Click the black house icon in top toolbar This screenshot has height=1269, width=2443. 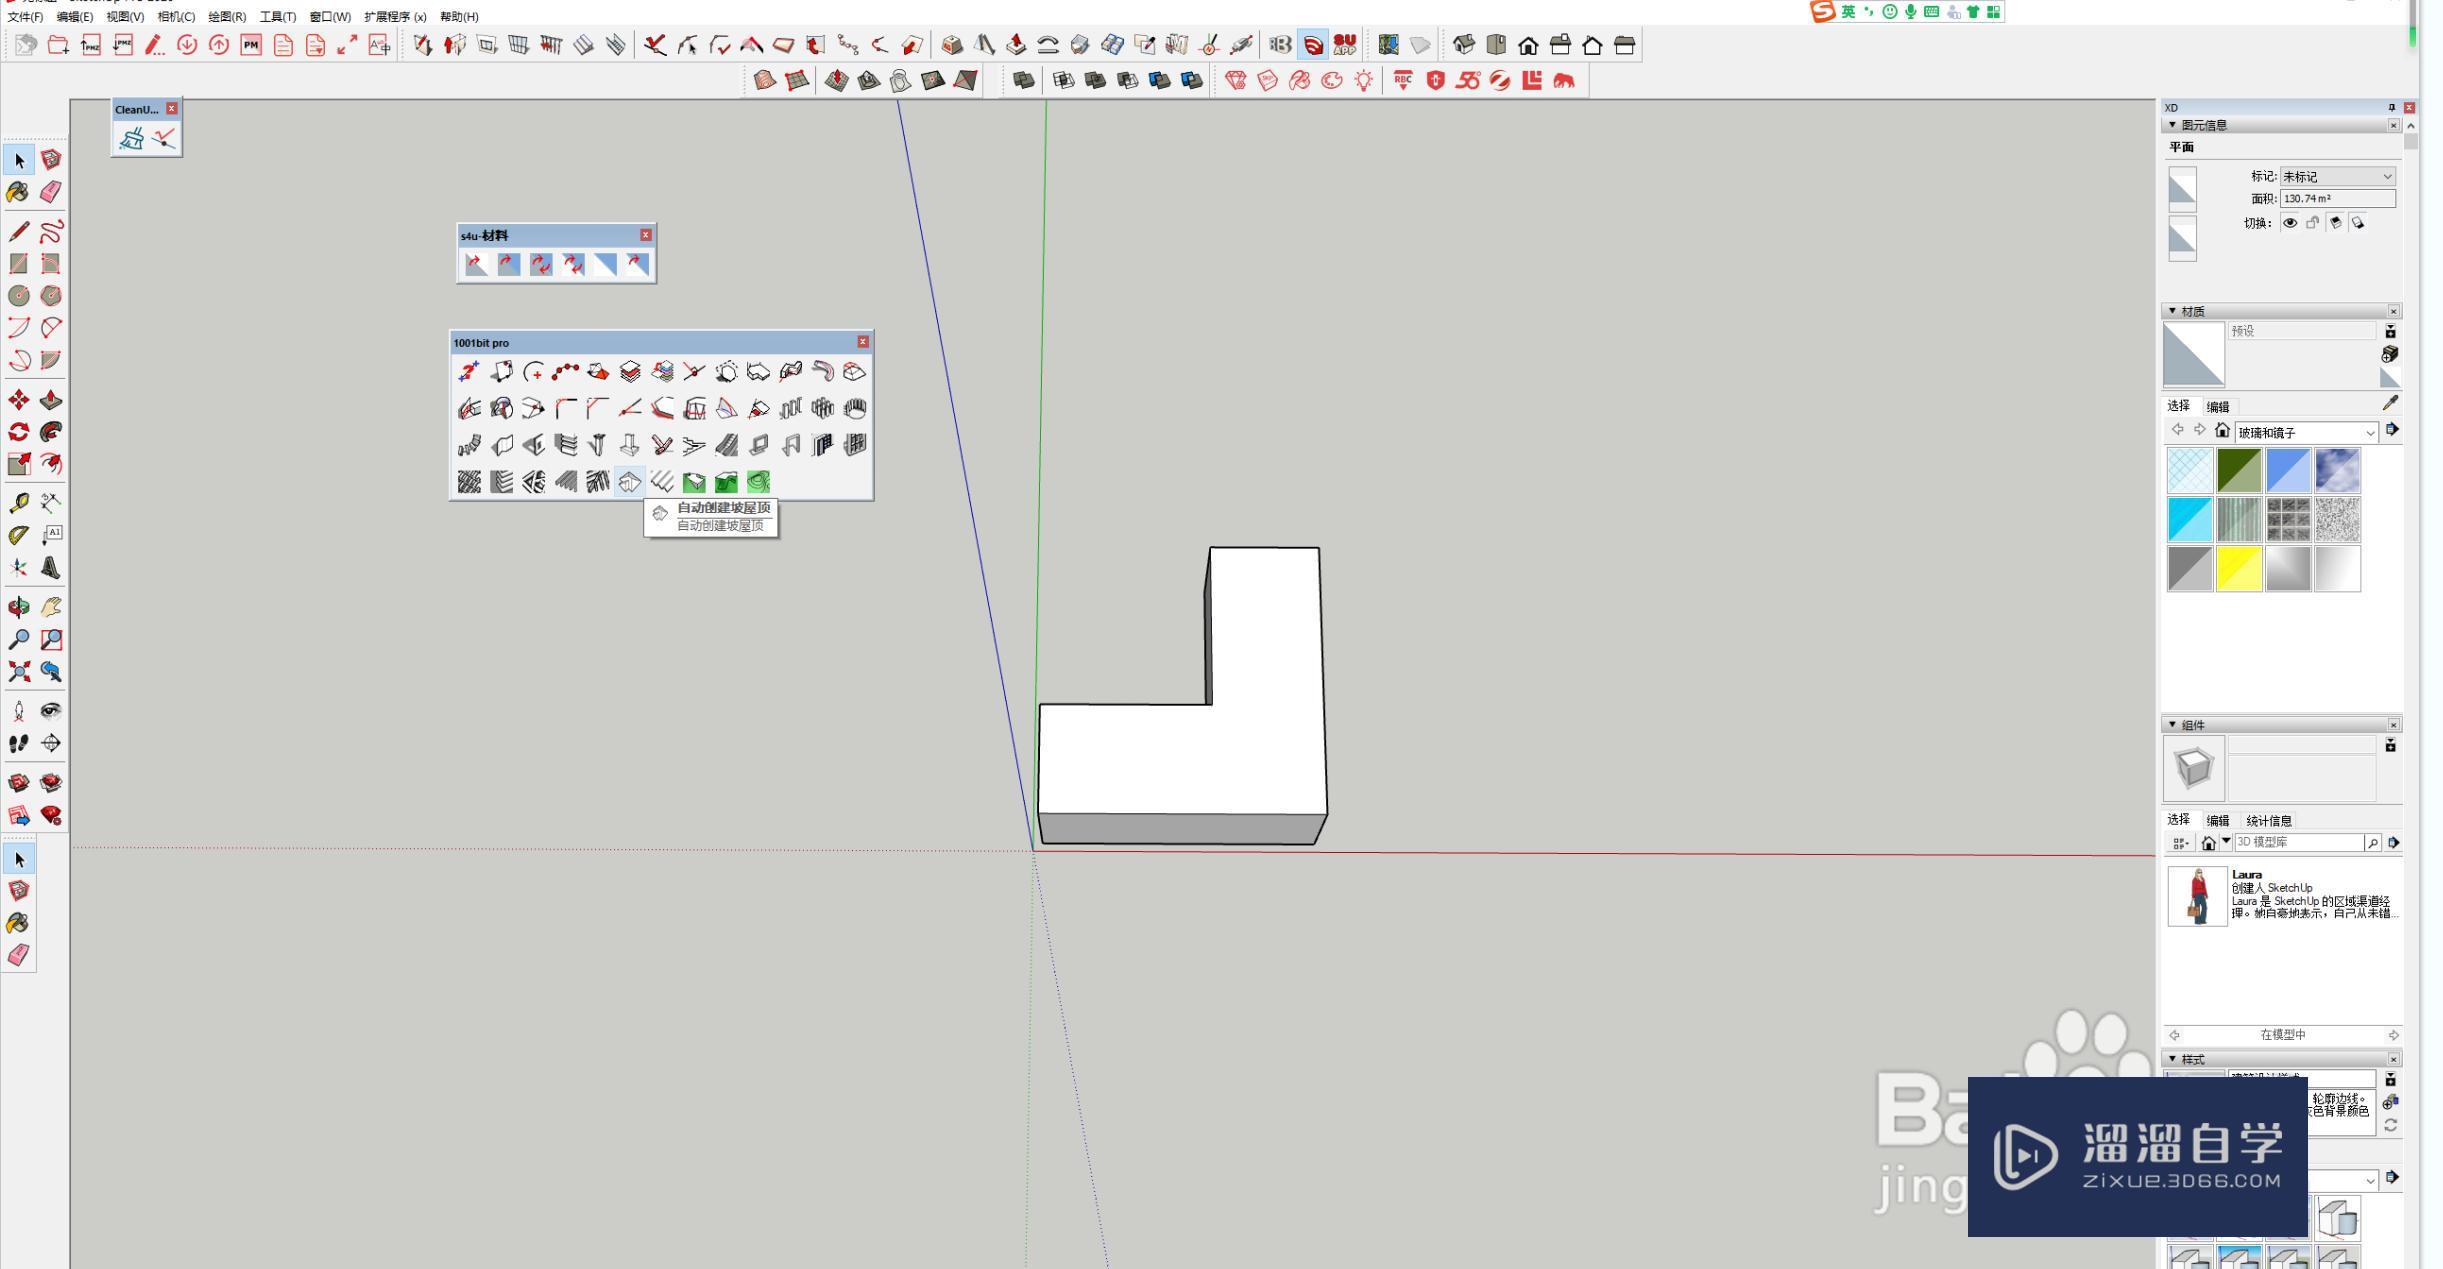tap(1528, 45)
